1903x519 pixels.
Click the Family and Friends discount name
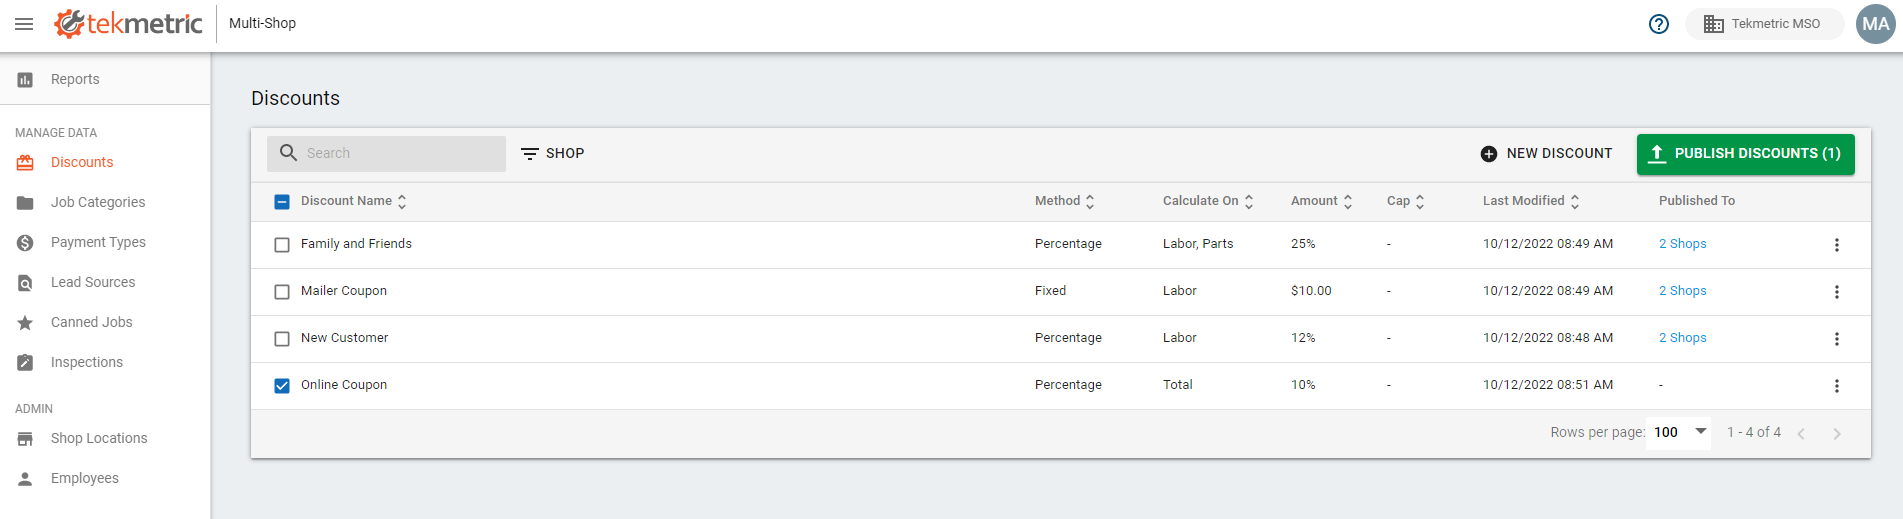pyautogui.click(x=356, y=244)
